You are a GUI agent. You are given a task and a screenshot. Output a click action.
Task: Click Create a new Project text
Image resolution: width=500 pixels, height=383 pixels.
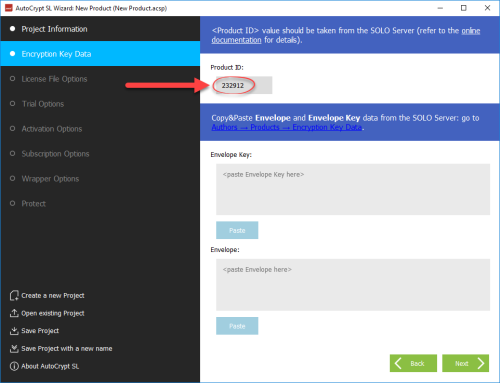pyautogui.click(x=53, y=296)
